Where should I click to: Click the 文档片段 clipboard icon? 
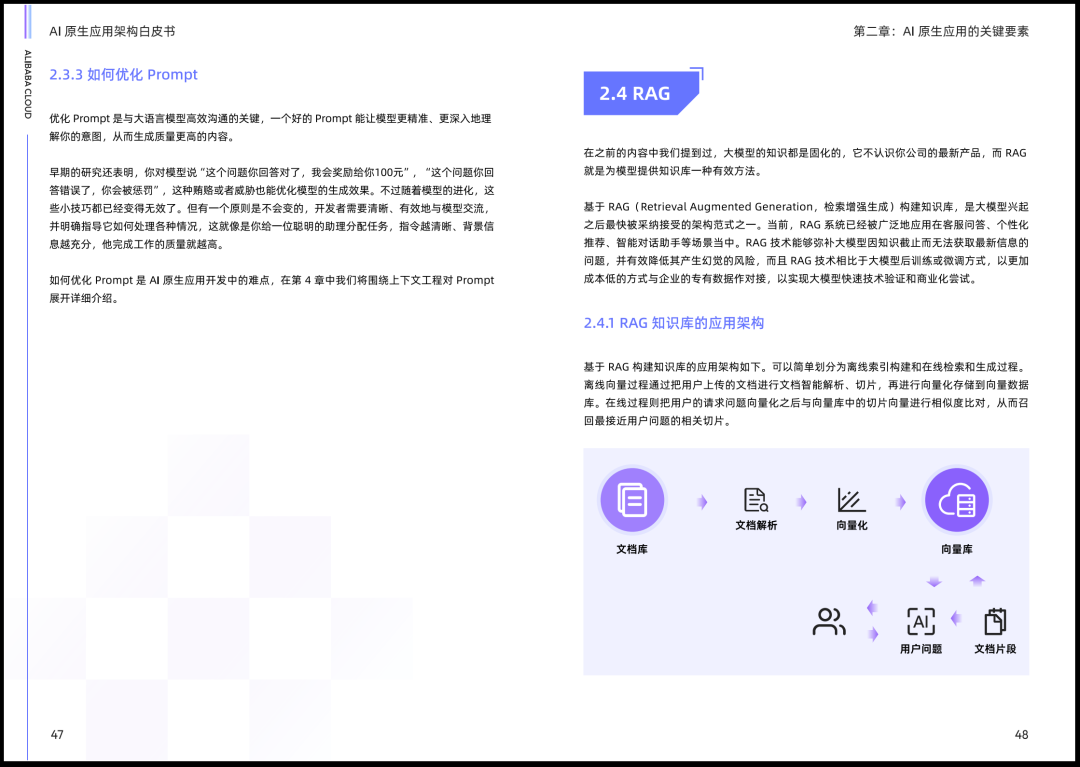[995, 622]
